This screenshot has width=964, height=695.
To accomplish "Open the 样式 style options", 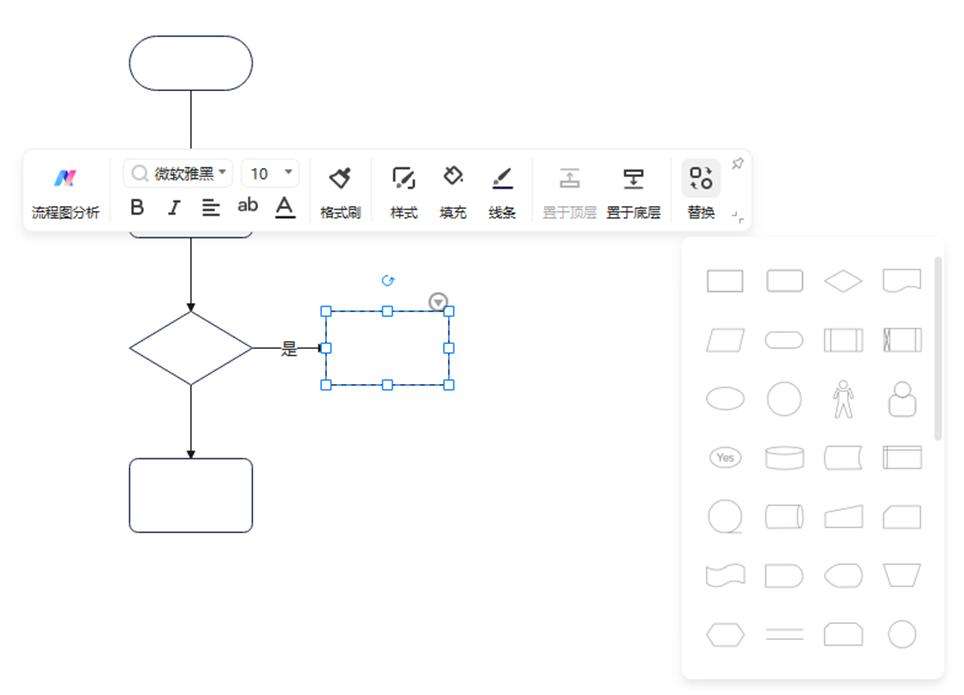I will coord(404,190).
